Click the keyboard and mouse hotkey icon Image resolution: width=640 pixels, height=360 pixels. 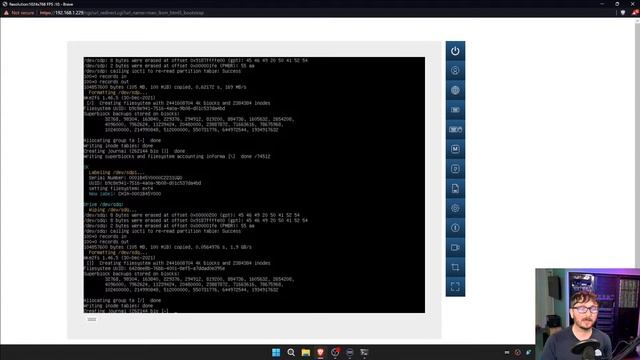coord(455,129)
